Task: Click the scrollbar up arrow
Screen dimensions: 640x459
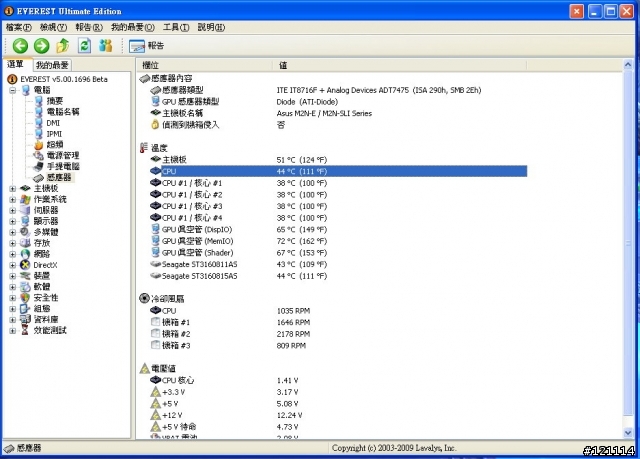Action: (x=628, y=64)
